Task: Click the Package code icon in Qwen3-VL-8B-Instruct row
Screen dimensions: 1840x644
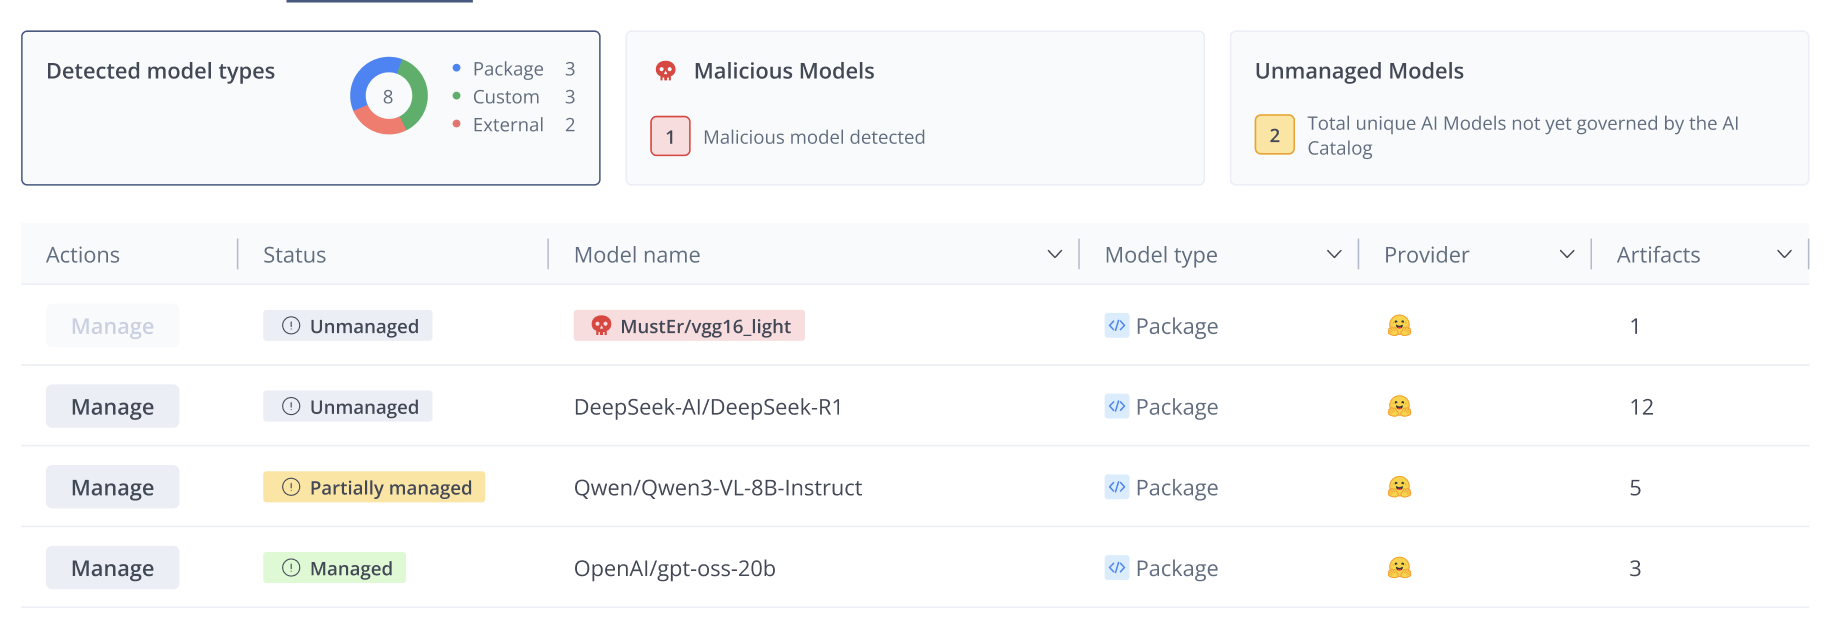Action: click(1117, 487)
